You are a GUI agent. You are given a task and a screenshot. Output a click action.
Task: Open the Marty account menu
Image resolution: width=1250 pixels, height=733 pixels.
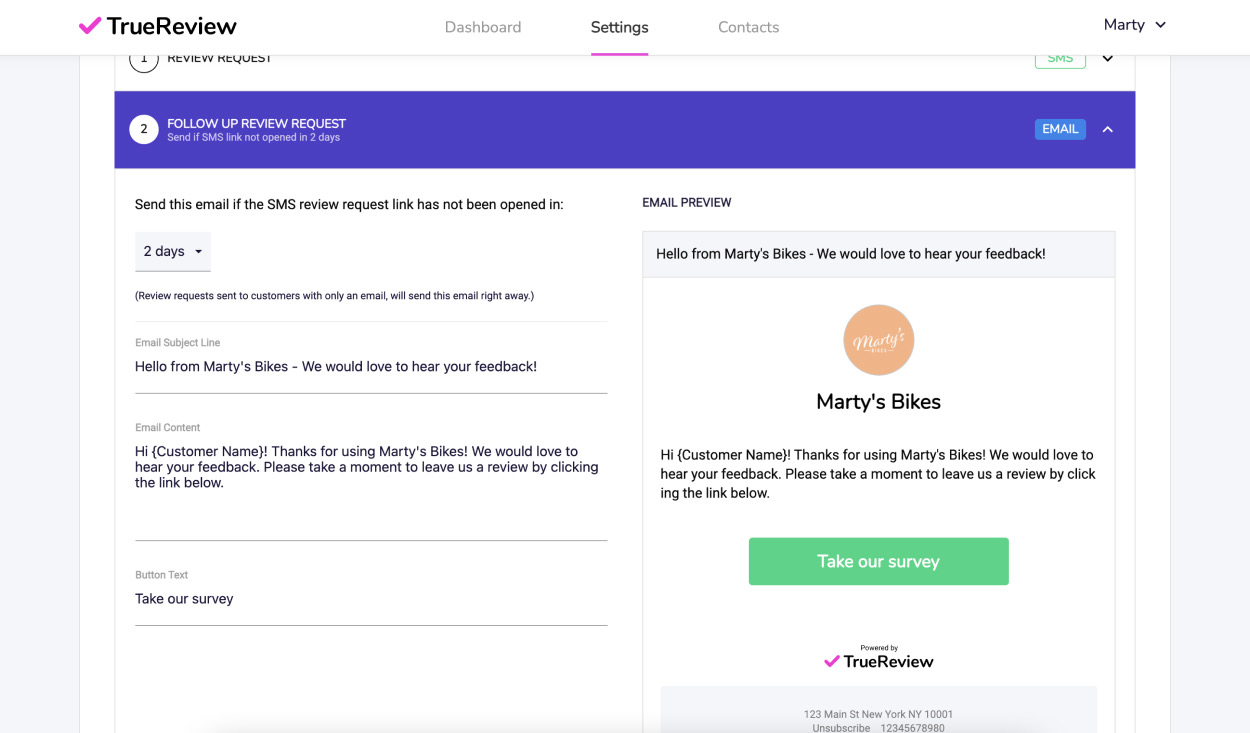(1135, 25)
